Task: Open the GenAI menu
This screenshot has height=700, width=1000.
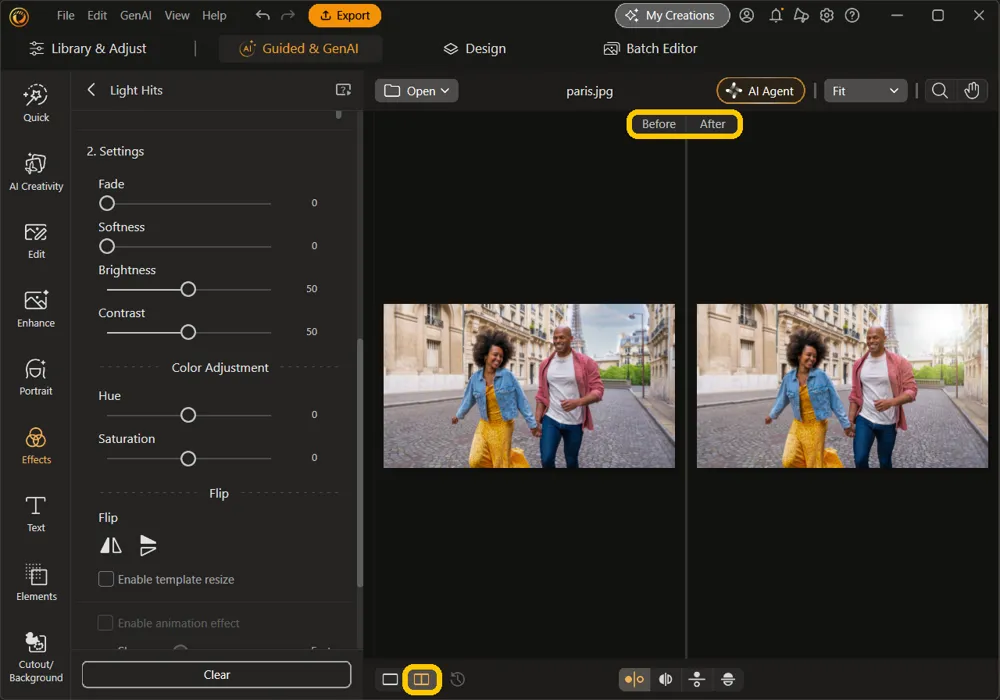Action: point(136,15)
